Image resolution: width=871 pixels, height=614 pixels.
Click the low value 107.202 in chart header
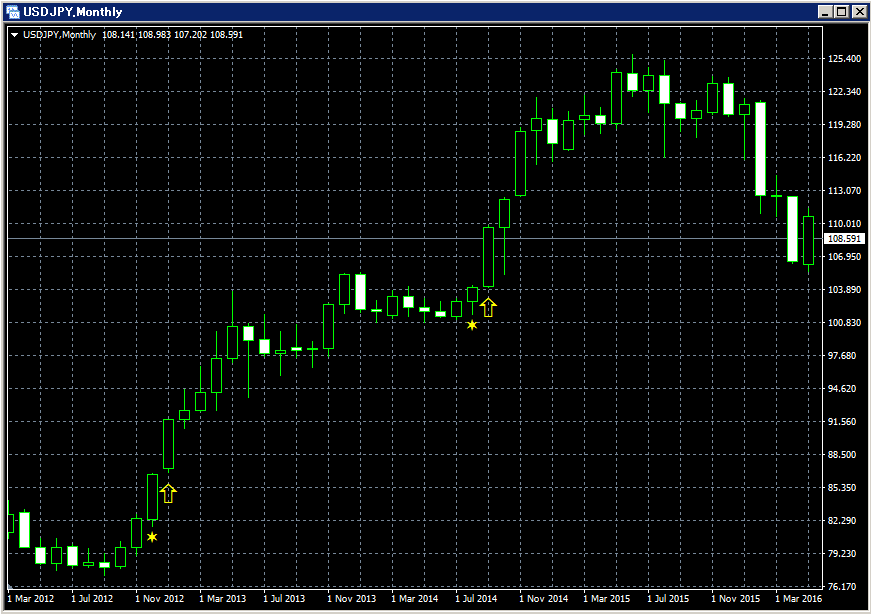(191, 34)
